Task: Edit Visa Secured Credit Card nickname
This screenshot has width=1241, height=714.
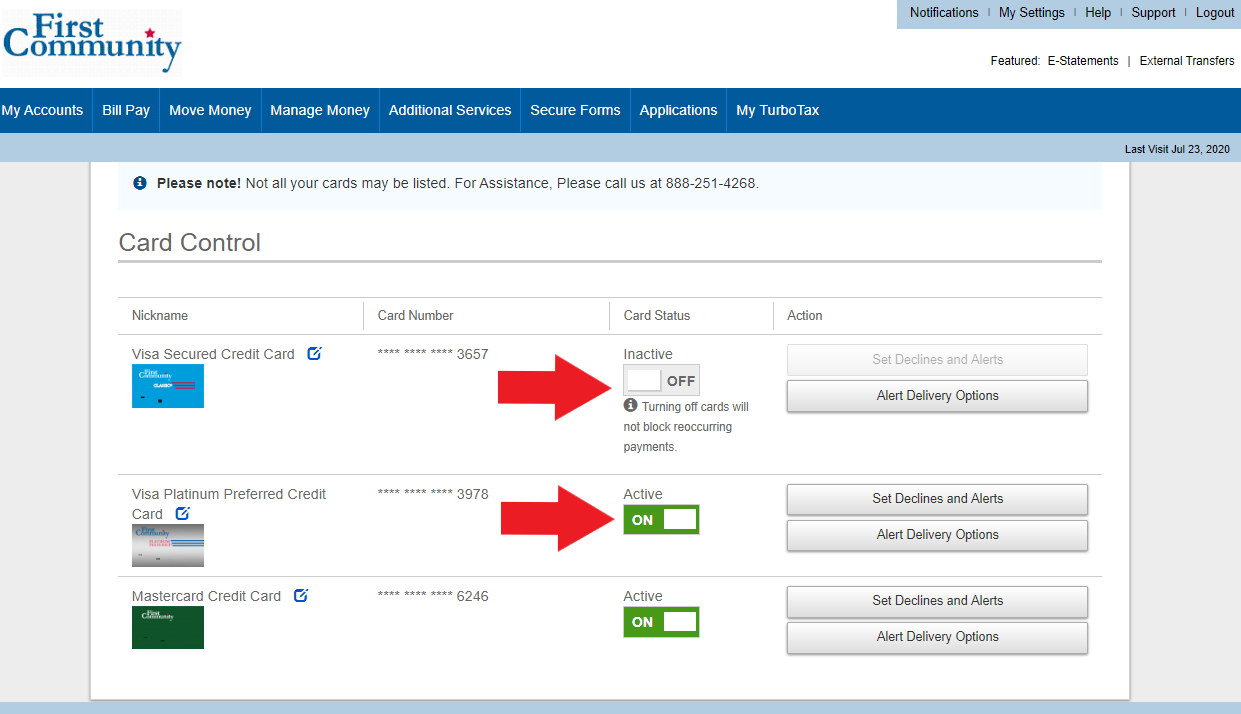Action: 314,353
